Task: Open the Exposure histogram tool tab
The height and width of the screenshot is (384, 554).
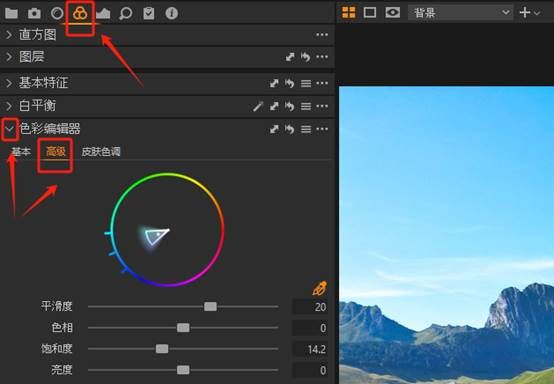Action: [103, 13]
